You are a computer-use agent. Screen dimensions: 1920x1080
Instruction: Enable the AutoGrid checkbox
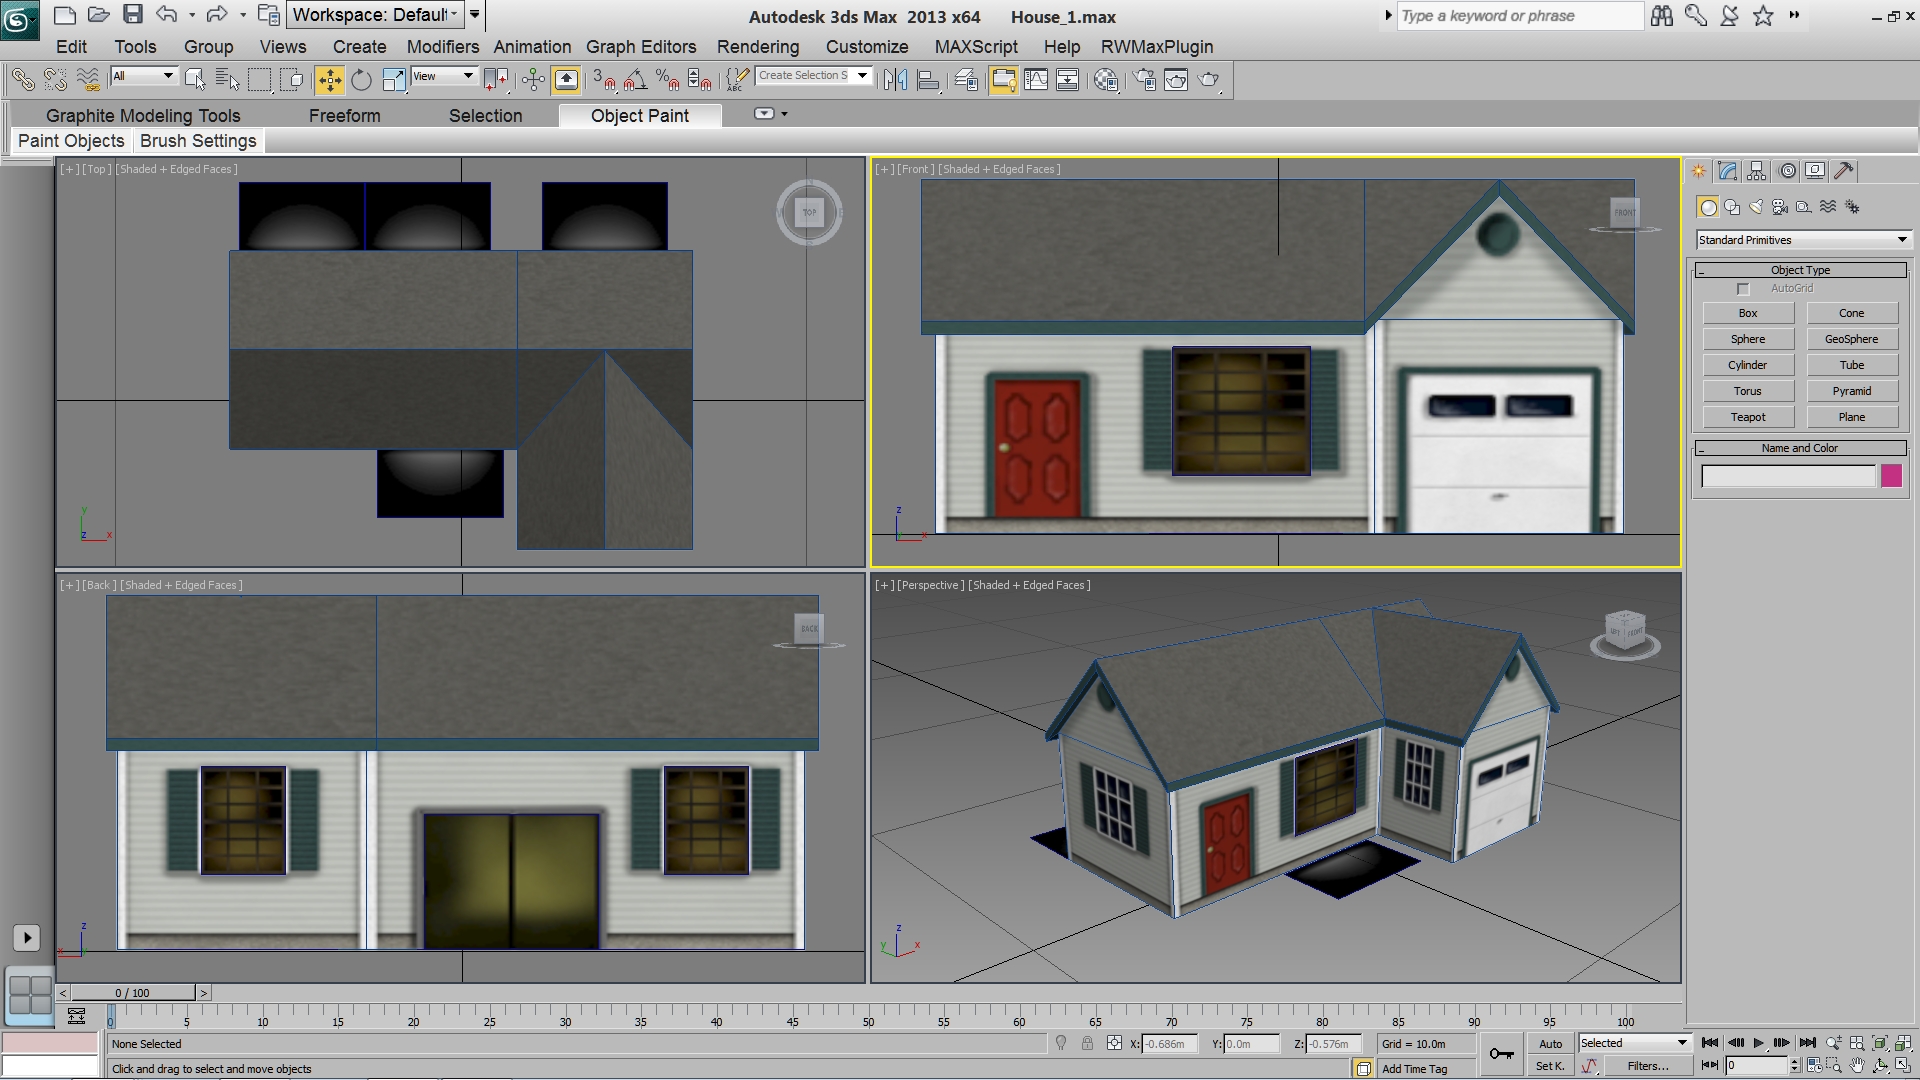(x=1743, y=289)
